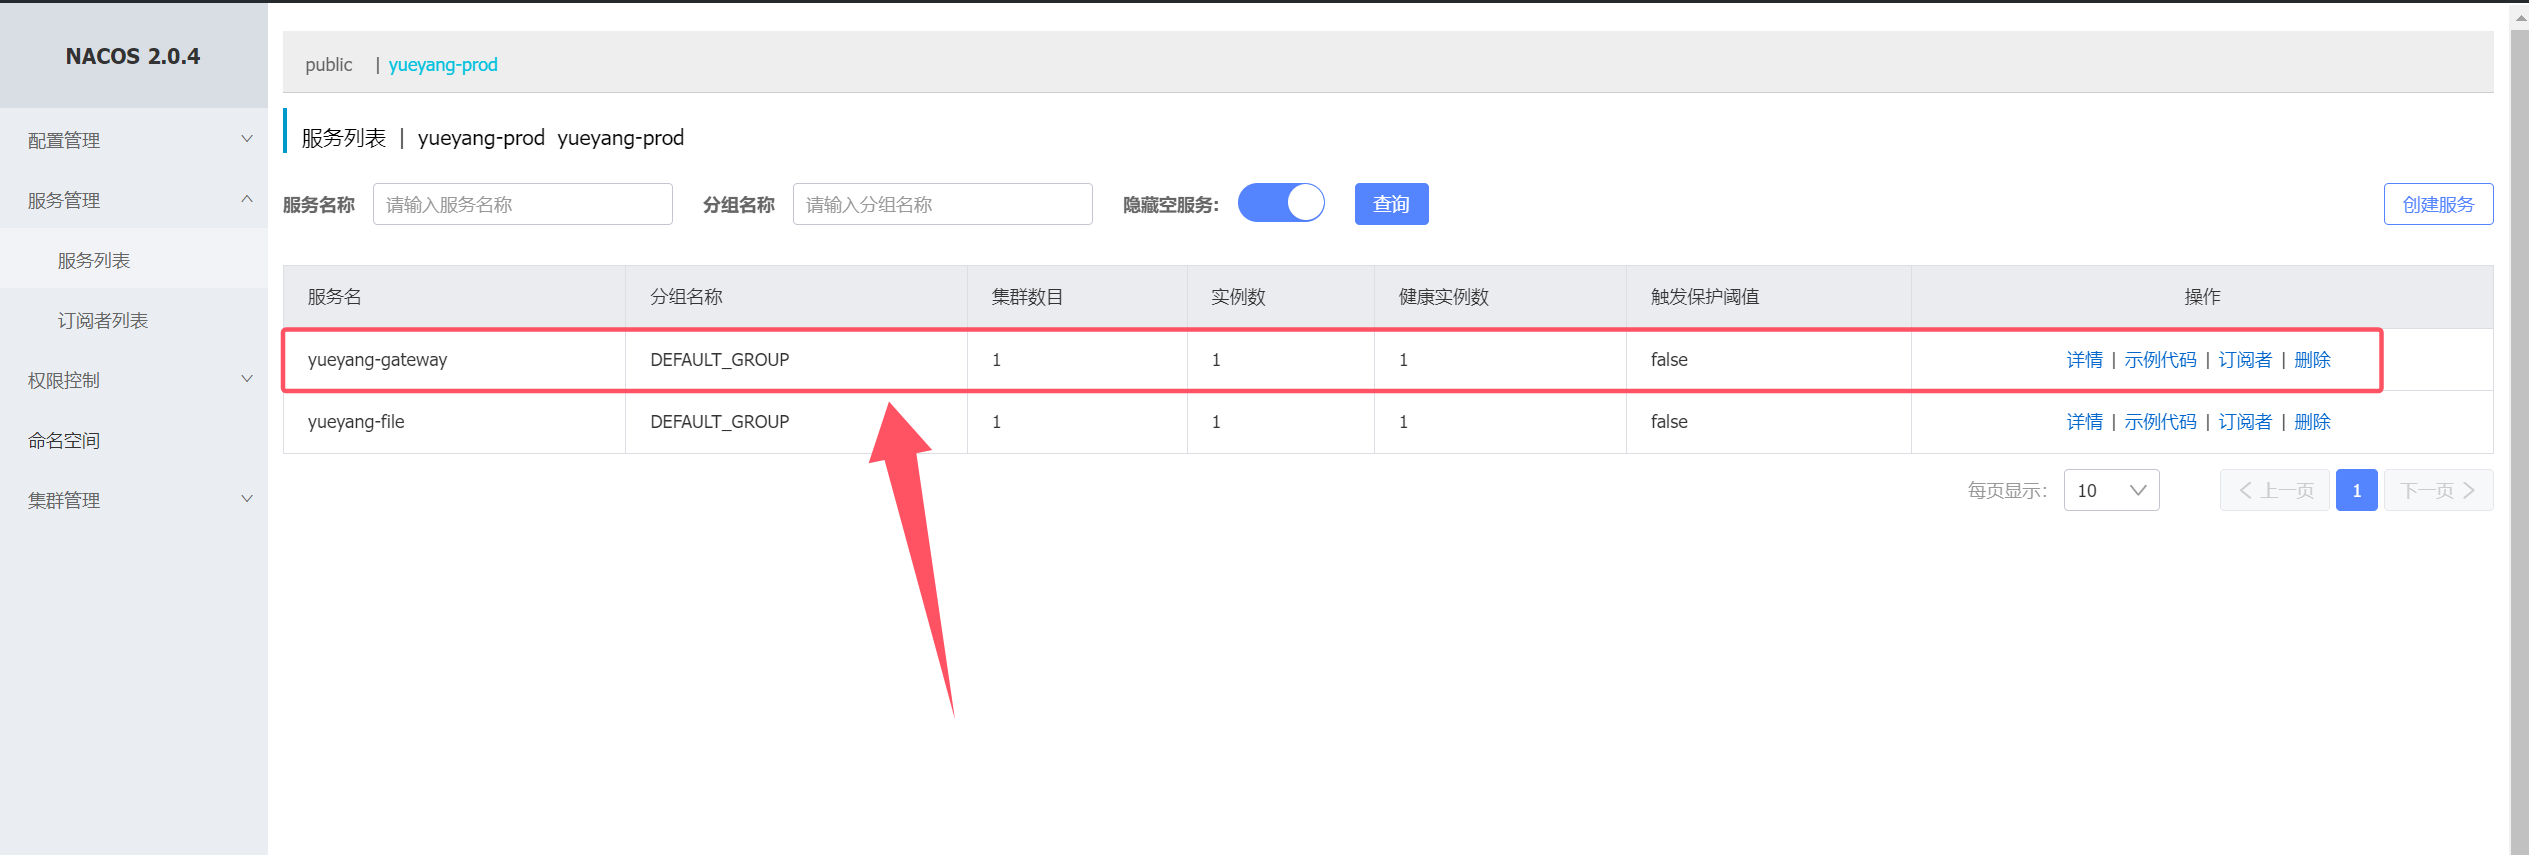View 示例代码 for yueyang-gateway

2160,360
